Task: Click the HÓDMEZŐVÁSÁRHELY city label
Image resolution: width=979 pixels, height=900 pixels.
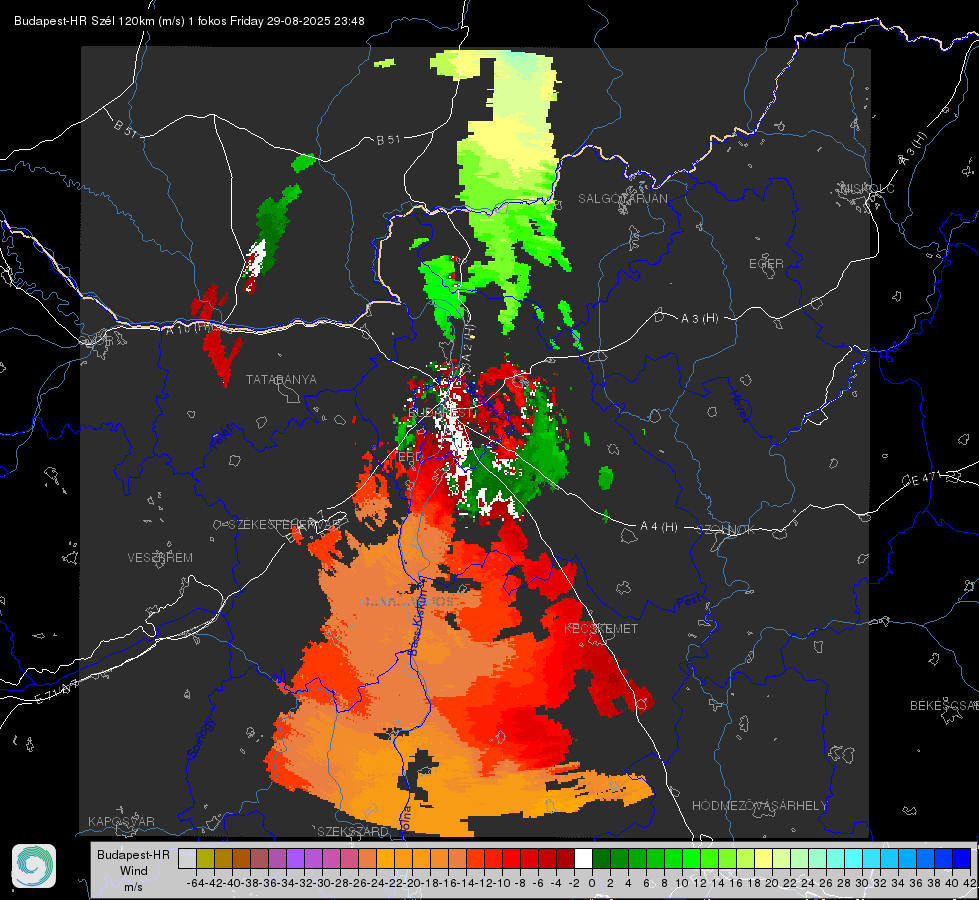Action: tap(759, 806)
